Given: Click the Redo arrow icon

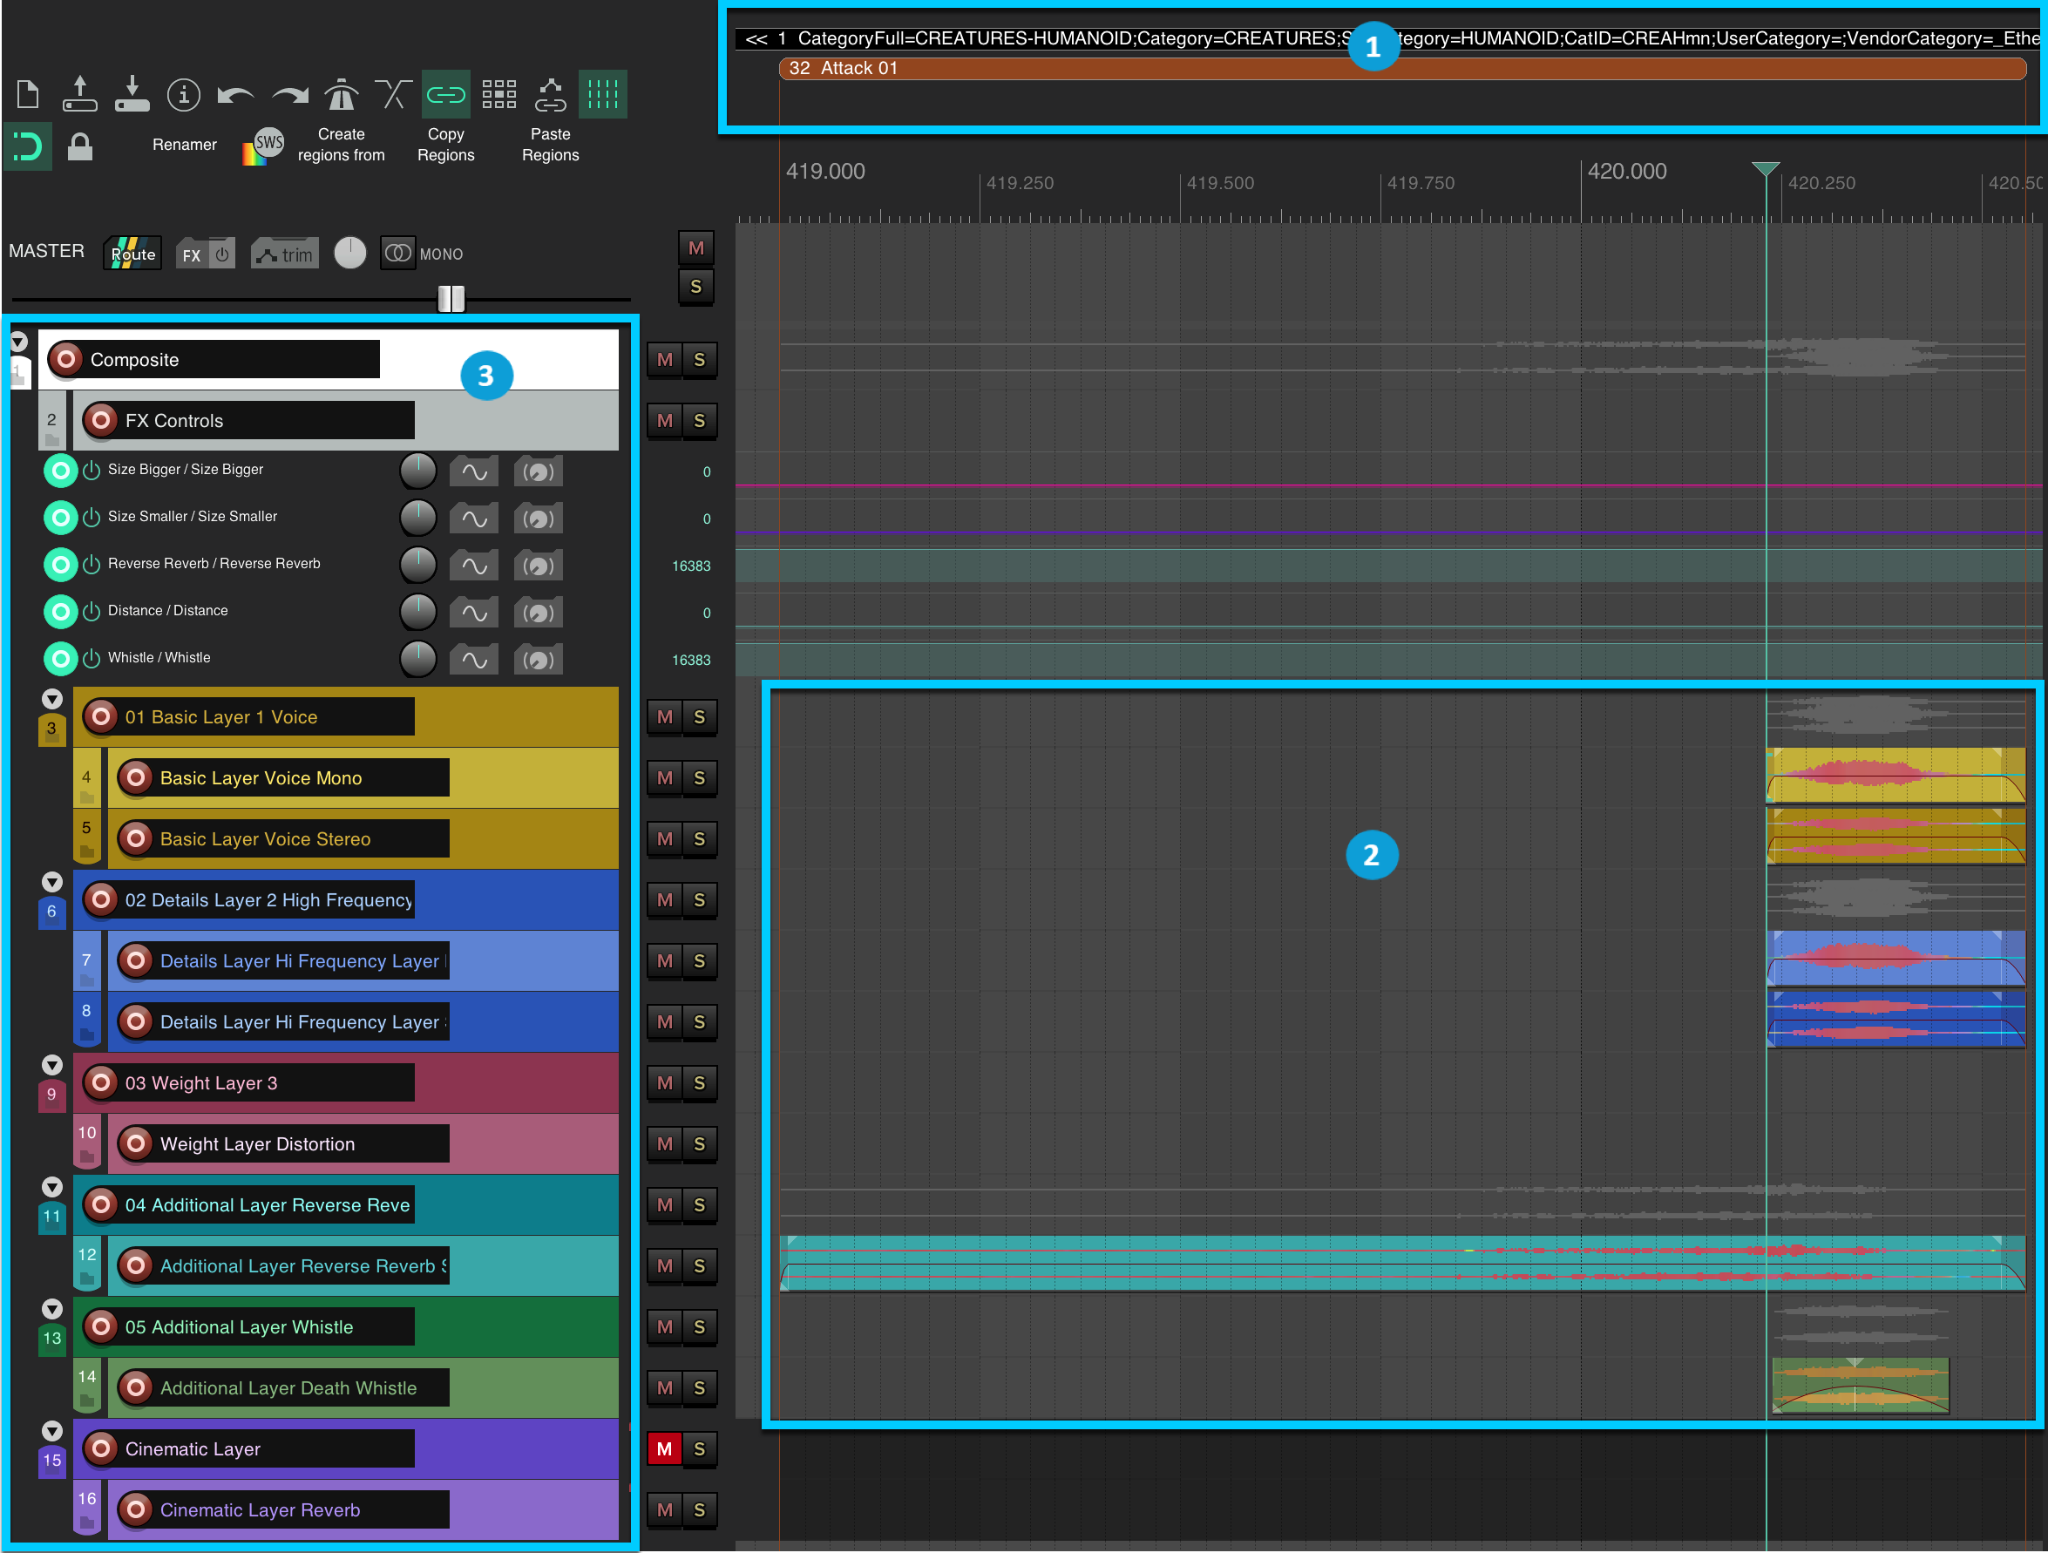Looking at the screenshot, I should (290, 96).
